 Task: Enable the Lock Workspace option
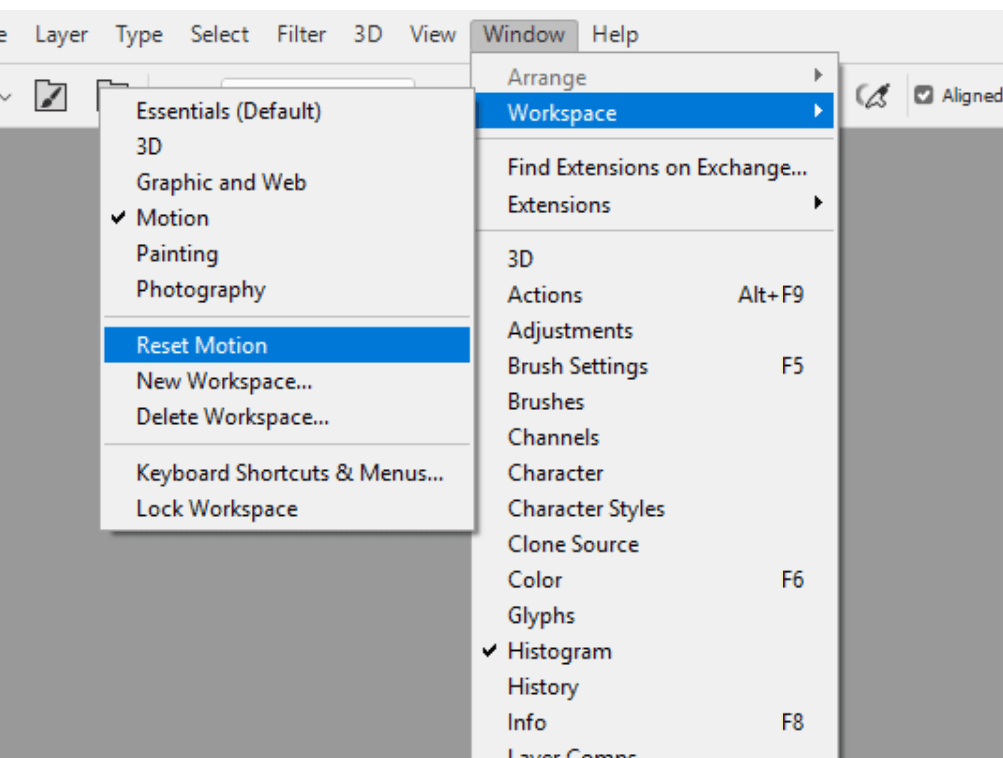tap(217, 508)
